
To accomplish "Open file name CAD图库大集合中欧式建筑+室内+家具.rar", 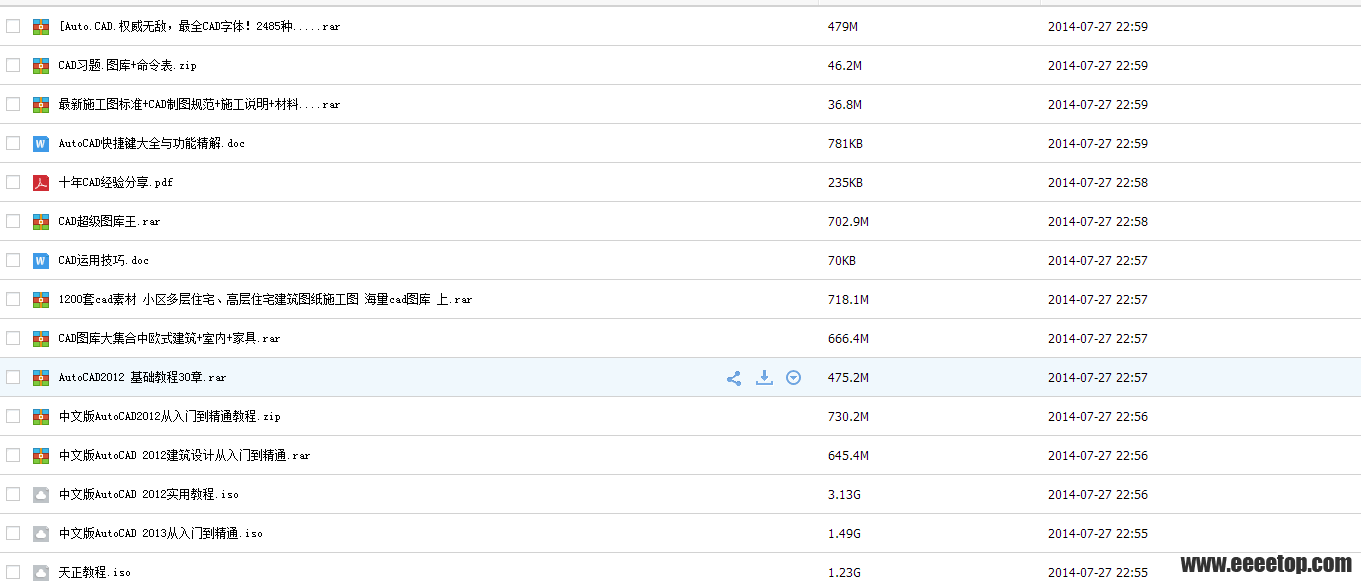I will tap(169, 339).
